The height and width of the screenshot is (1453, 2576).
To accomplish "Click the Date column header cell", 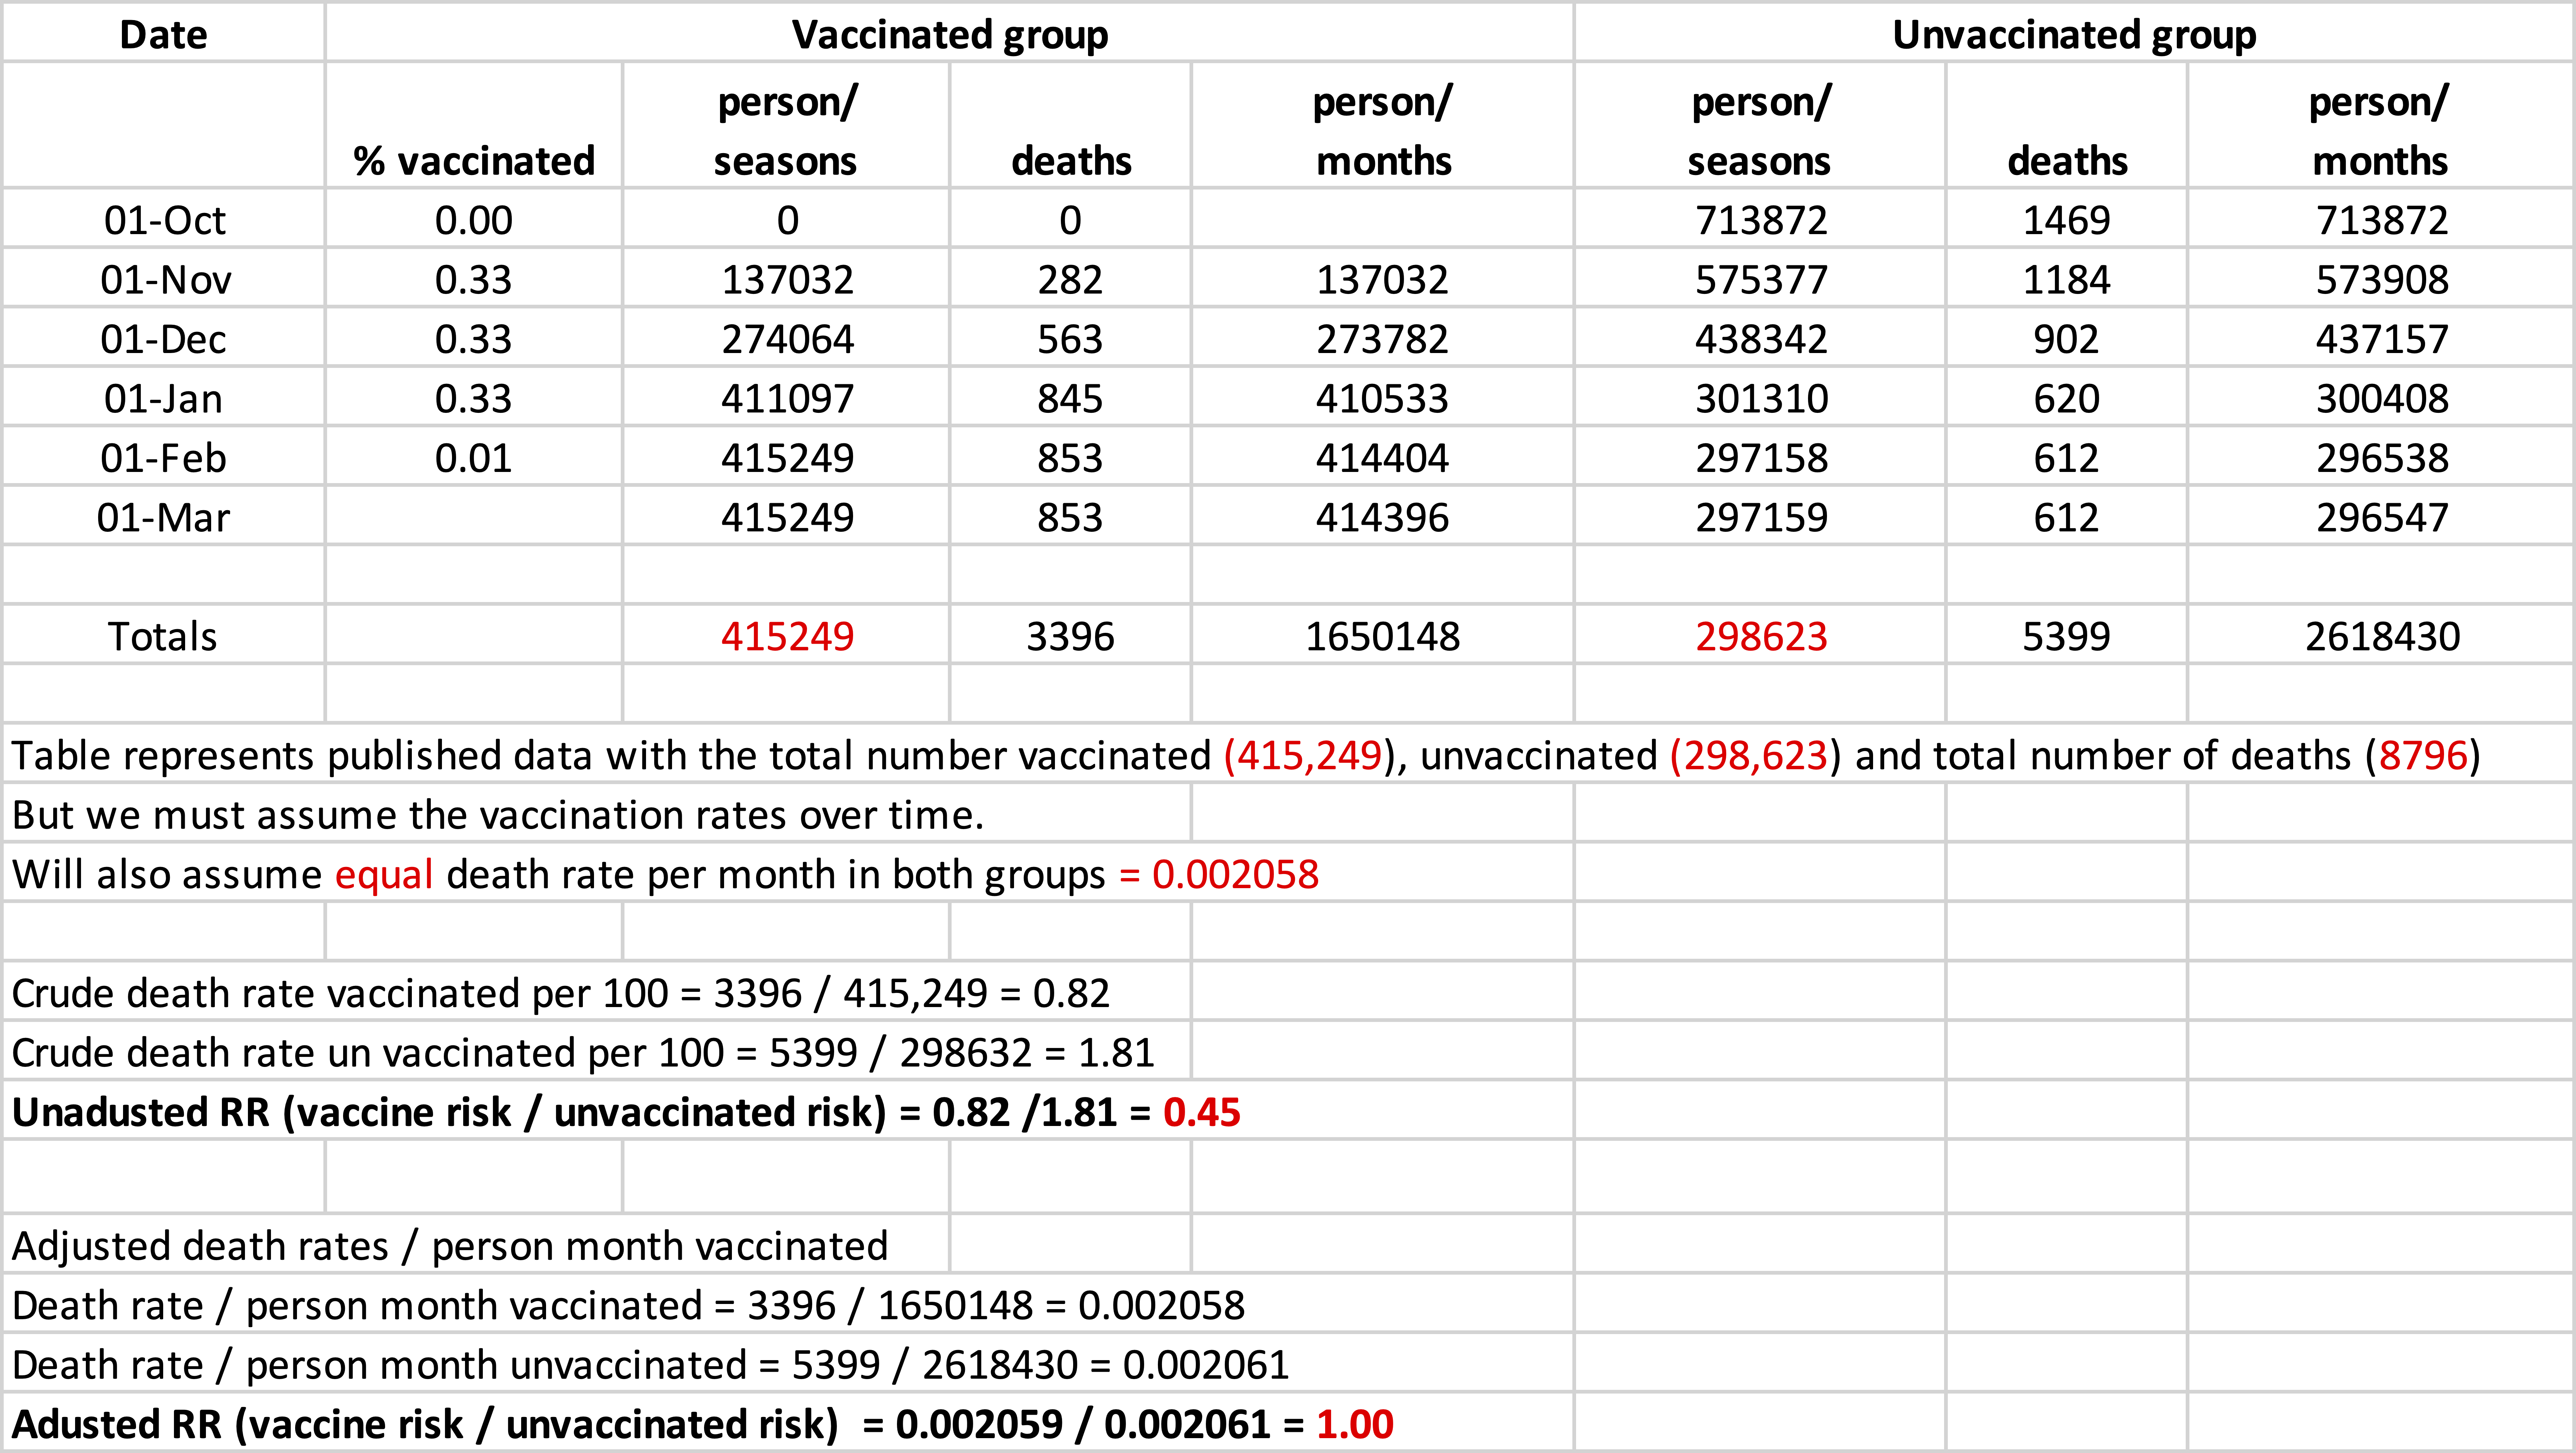I will (163, 34).
